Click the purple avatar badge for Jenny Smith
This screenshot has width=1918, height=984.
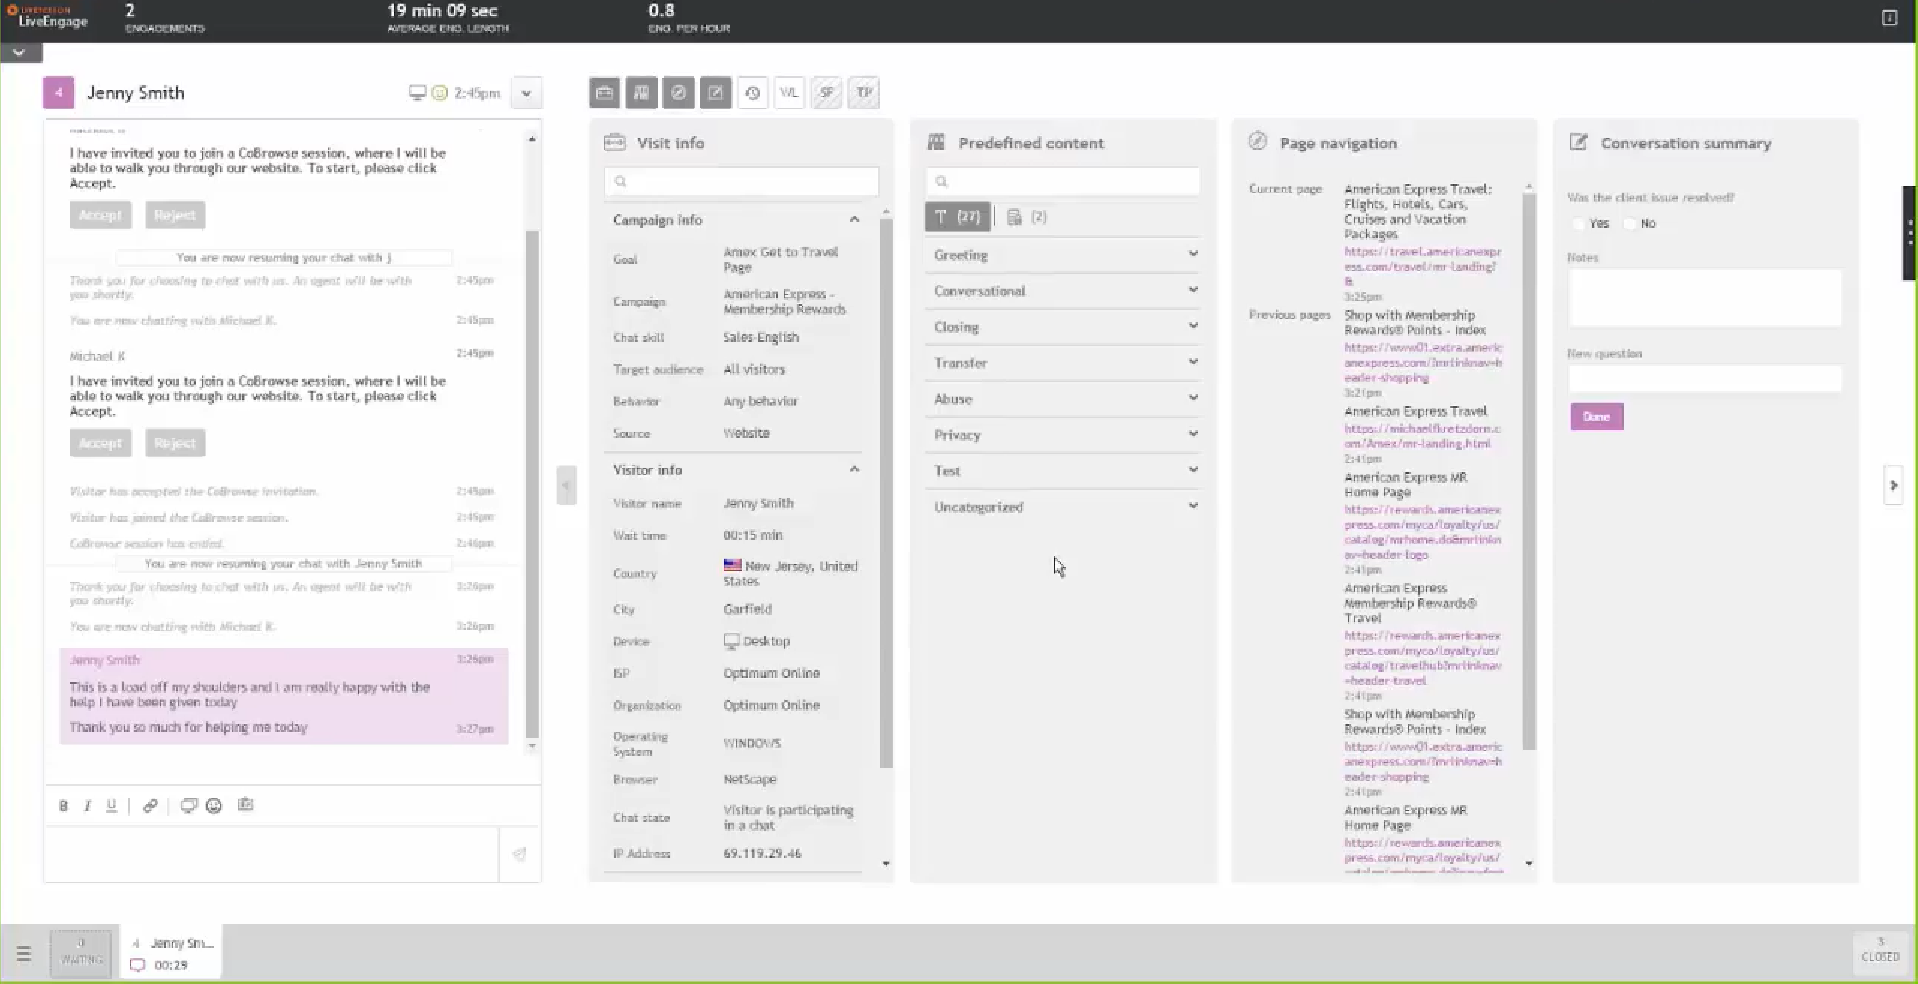click(58, 93)
